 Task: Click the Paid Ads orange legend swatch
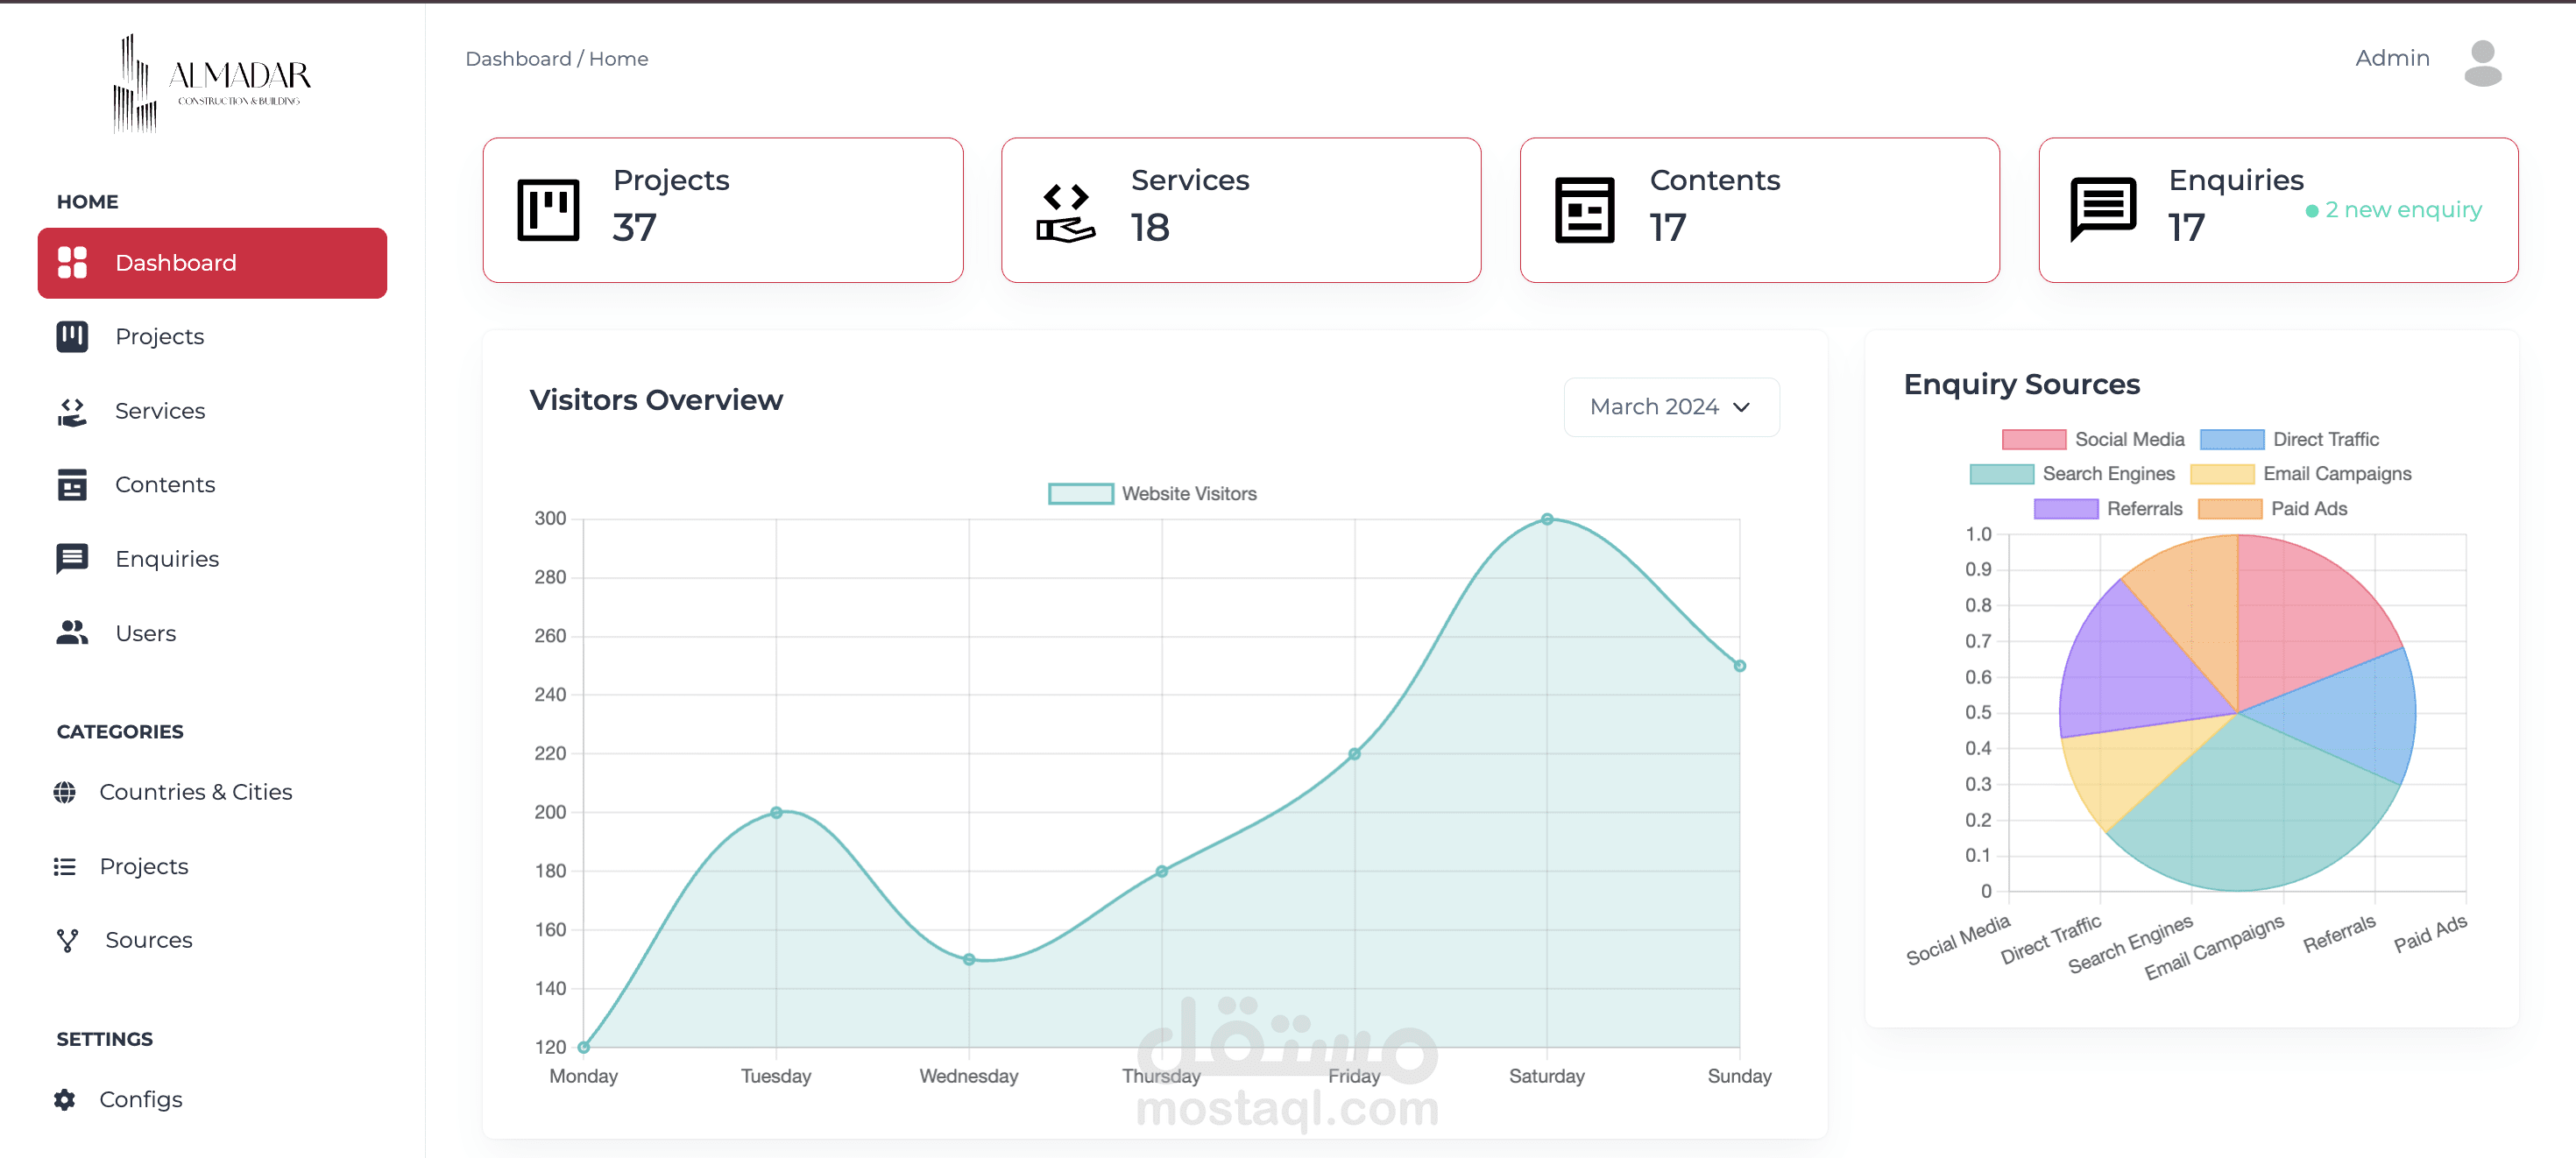click(x=2229, y=509)
